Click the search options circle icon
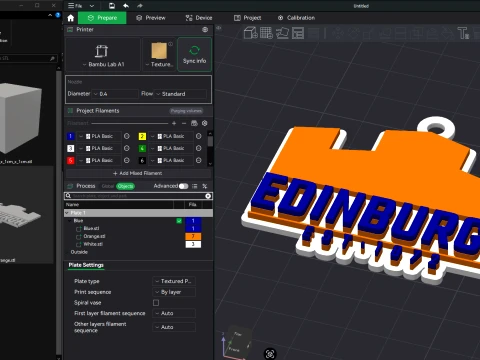This screenshot has width=480, height=360. coord(208,196)
